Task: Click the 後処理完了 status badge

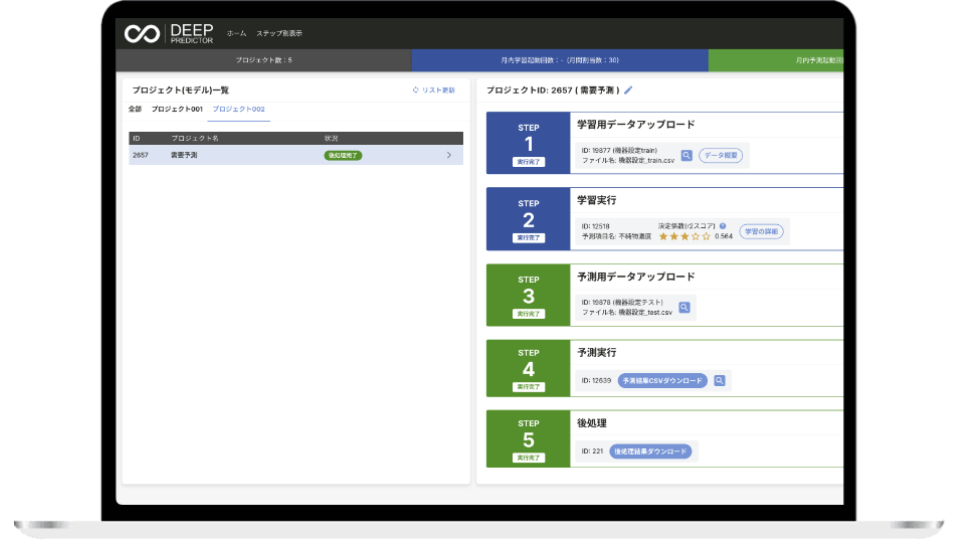Action: click(343, 155)
